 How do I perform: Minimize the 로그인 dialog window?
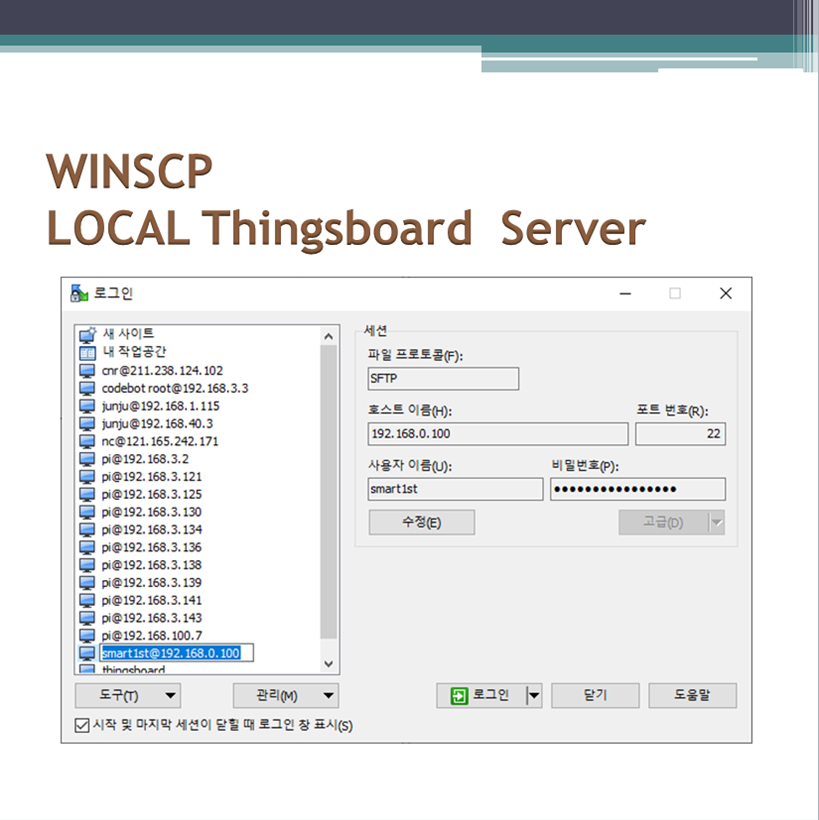click(x=625, y=294)
